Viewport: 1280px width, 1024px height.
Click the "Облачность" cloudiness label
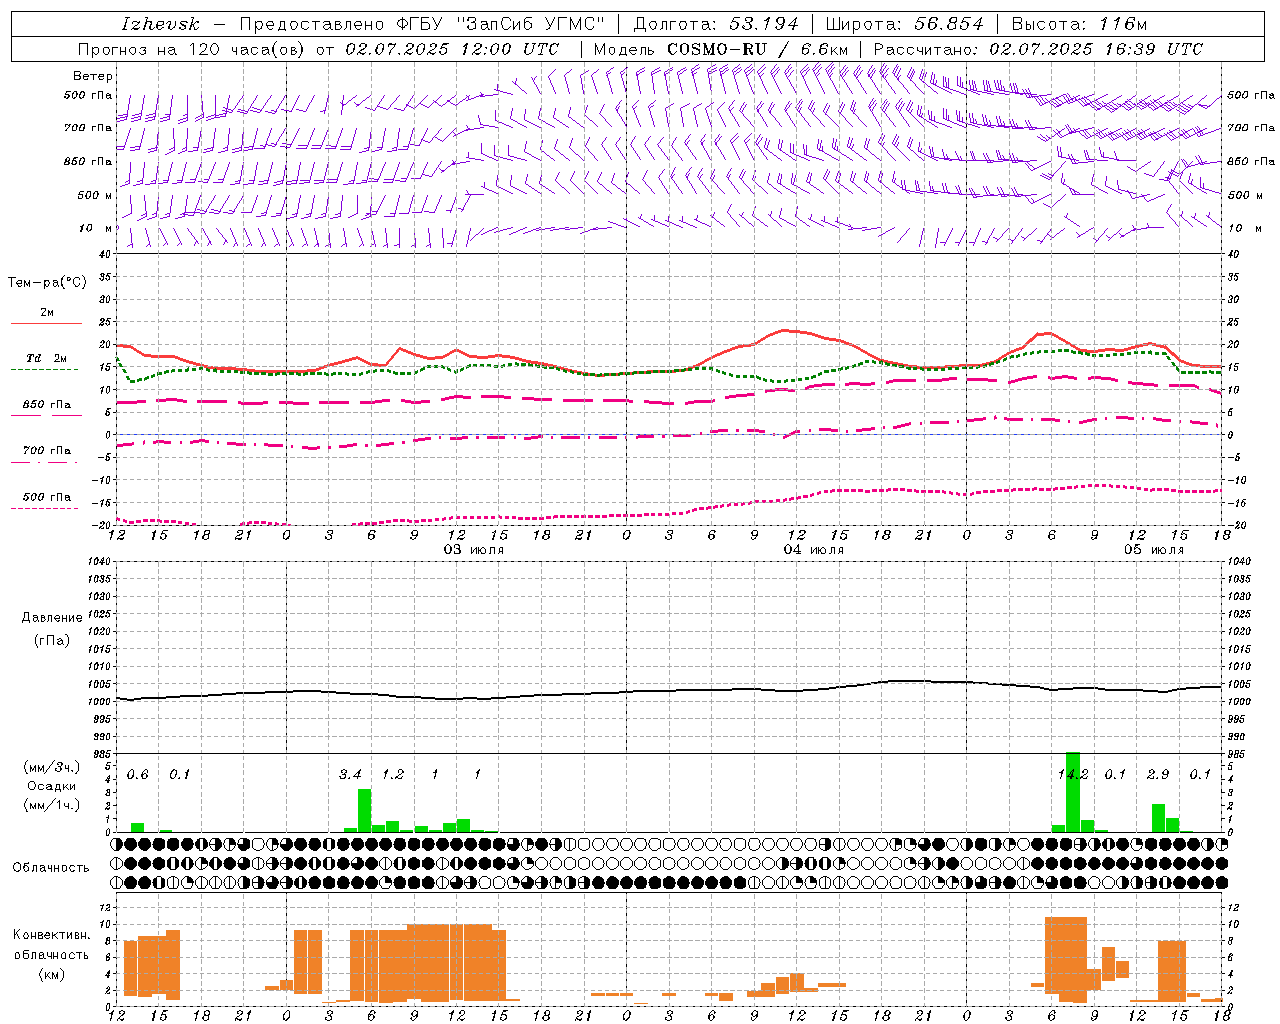tap(51, 868)
